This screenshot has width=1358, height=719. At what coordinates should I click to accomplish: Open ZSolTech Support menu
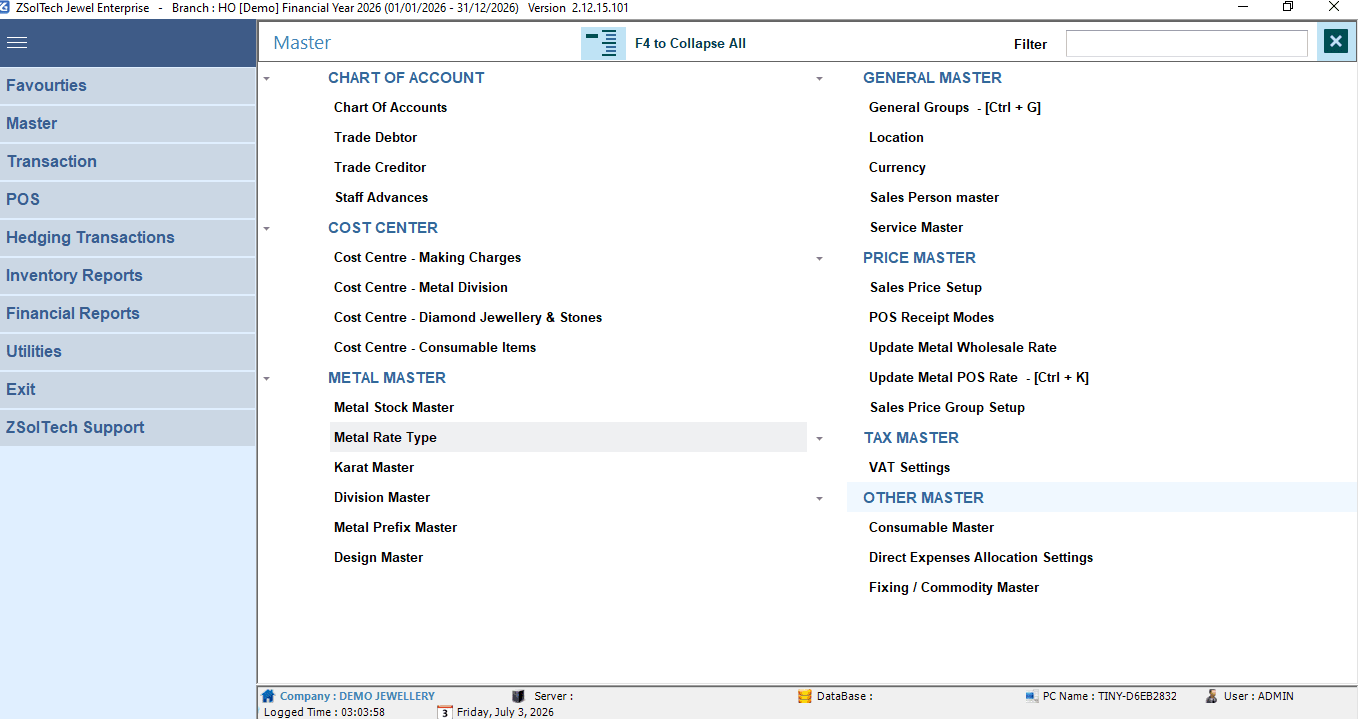128,428
